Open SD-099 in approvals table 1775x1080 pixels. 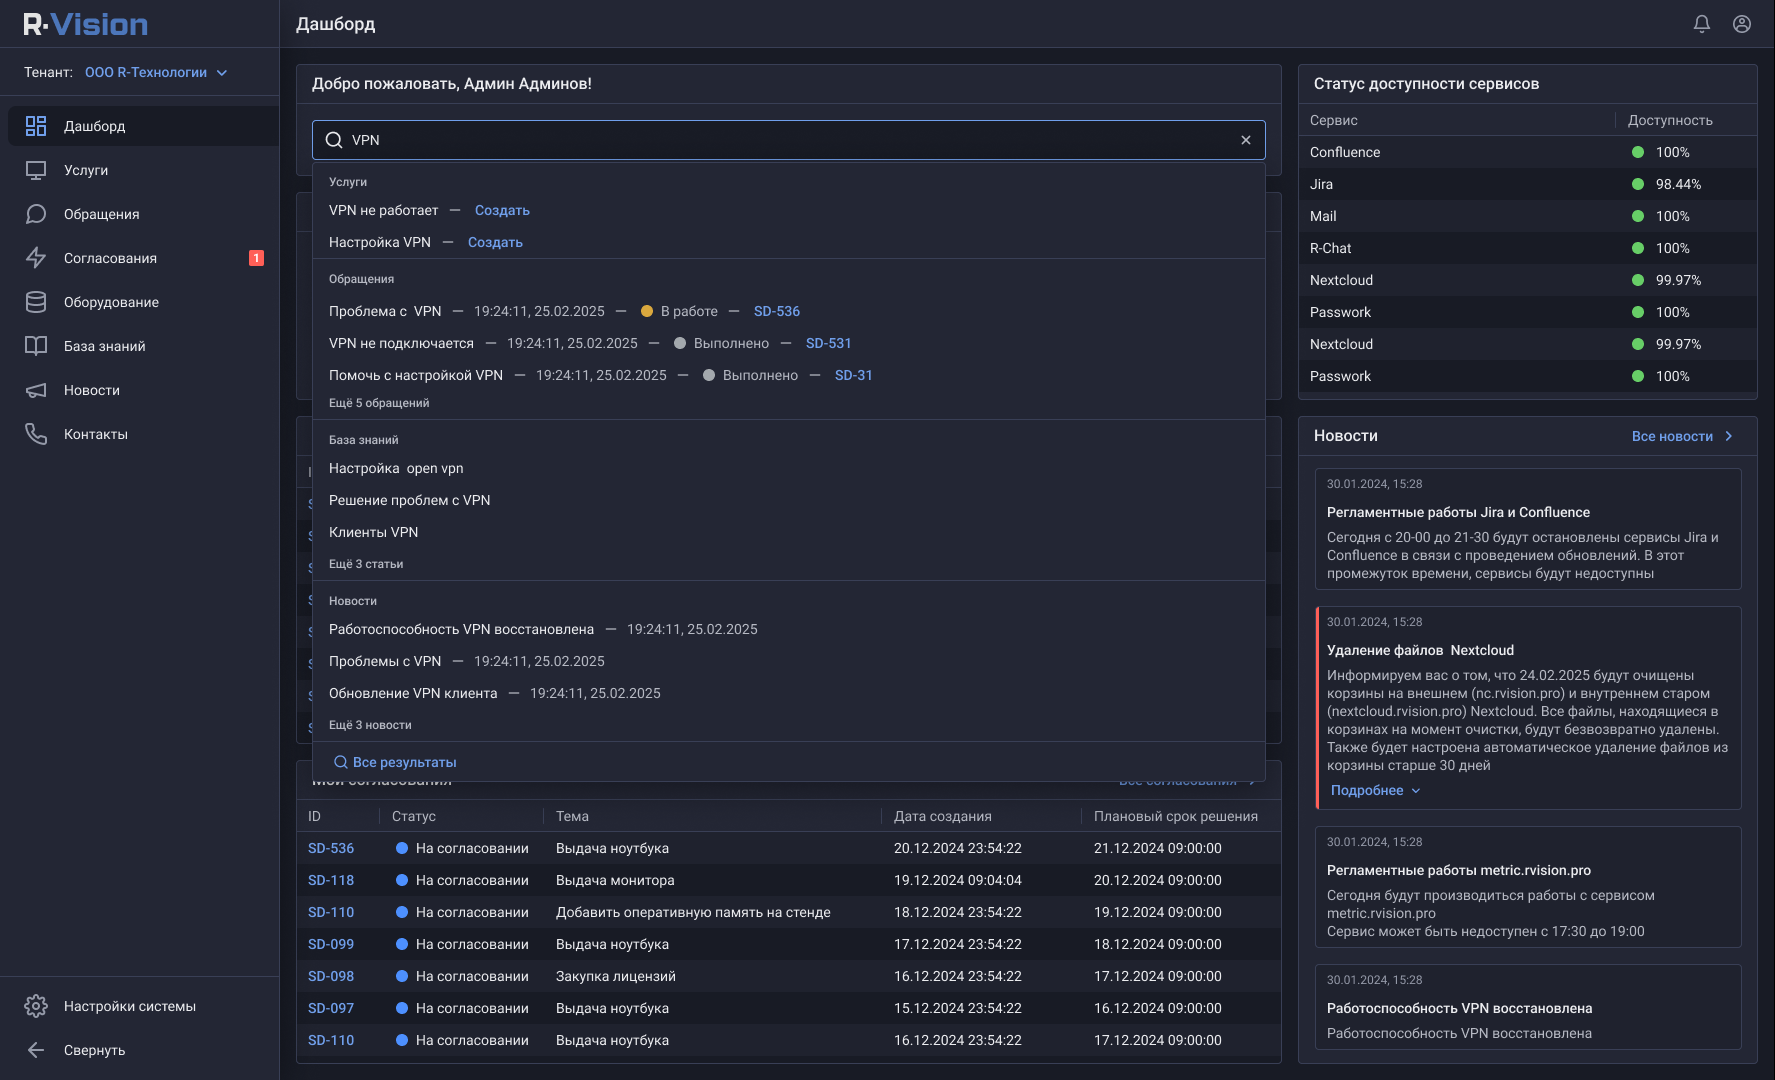tap(331, 944)
